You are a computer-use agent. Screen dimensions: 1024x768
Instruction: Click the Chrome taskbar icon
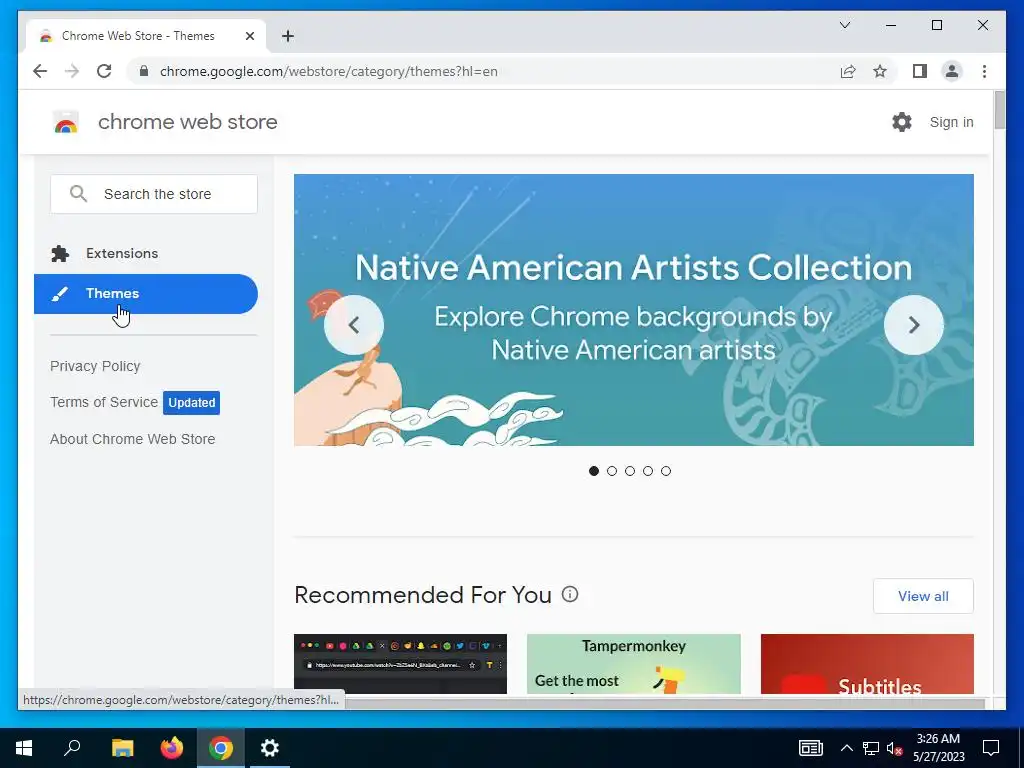(x=221, y=748)
